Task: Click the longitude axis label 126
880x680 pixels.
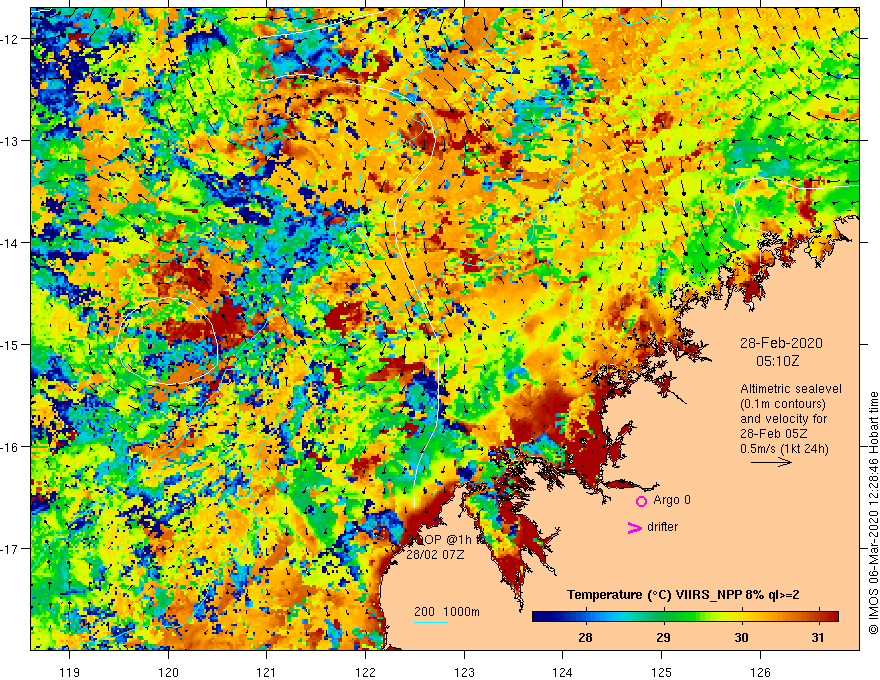Action: [x=760, y=672]
